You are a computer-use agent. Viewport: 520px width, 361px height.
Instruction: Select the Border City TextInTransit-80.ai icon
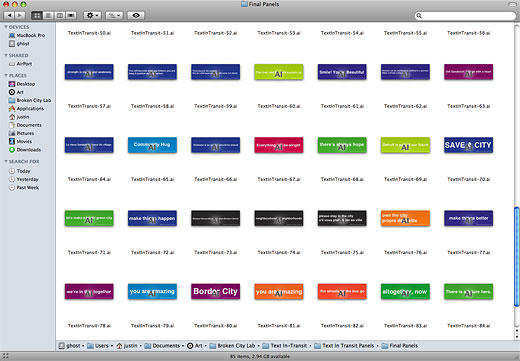[x=215, y=291]
